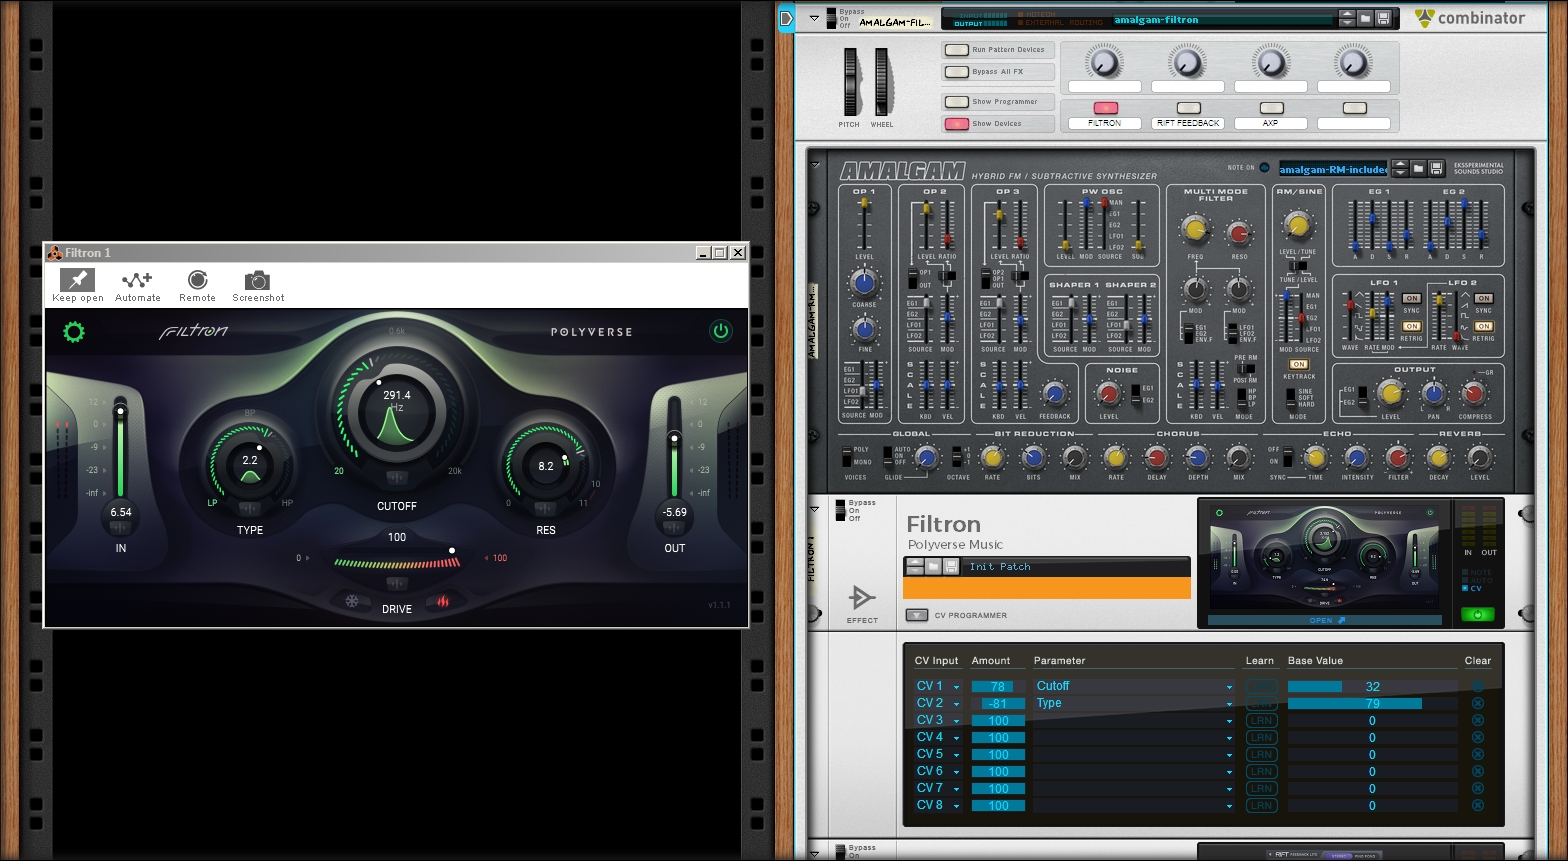This screenshot has height=861, width=1568.
Task: Toggle the FILTRON combinator button
Action: point(1105,108)
